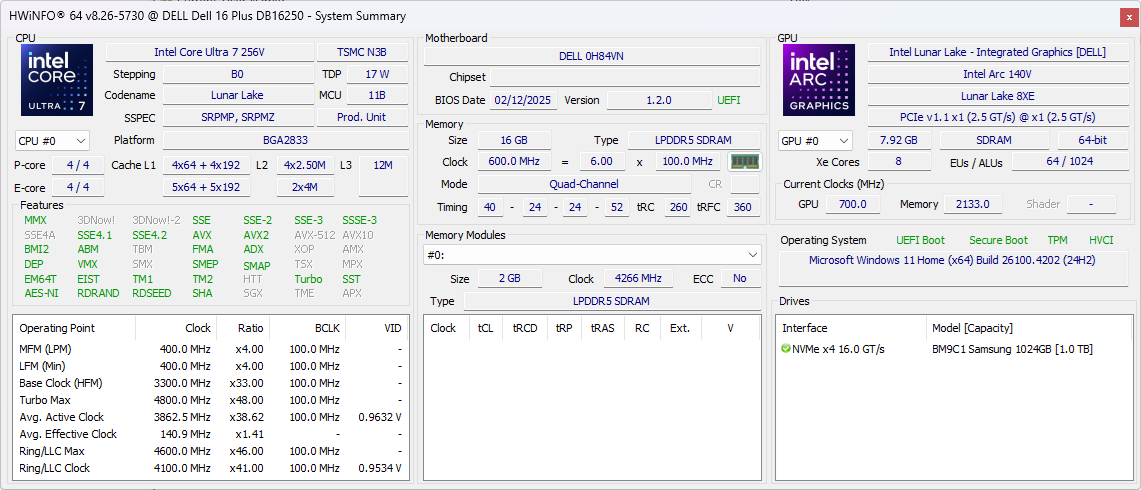This screenshot has height=490, width=1141.
Task: Click the AVX2 feature label
Action: [x=256, y=235]
